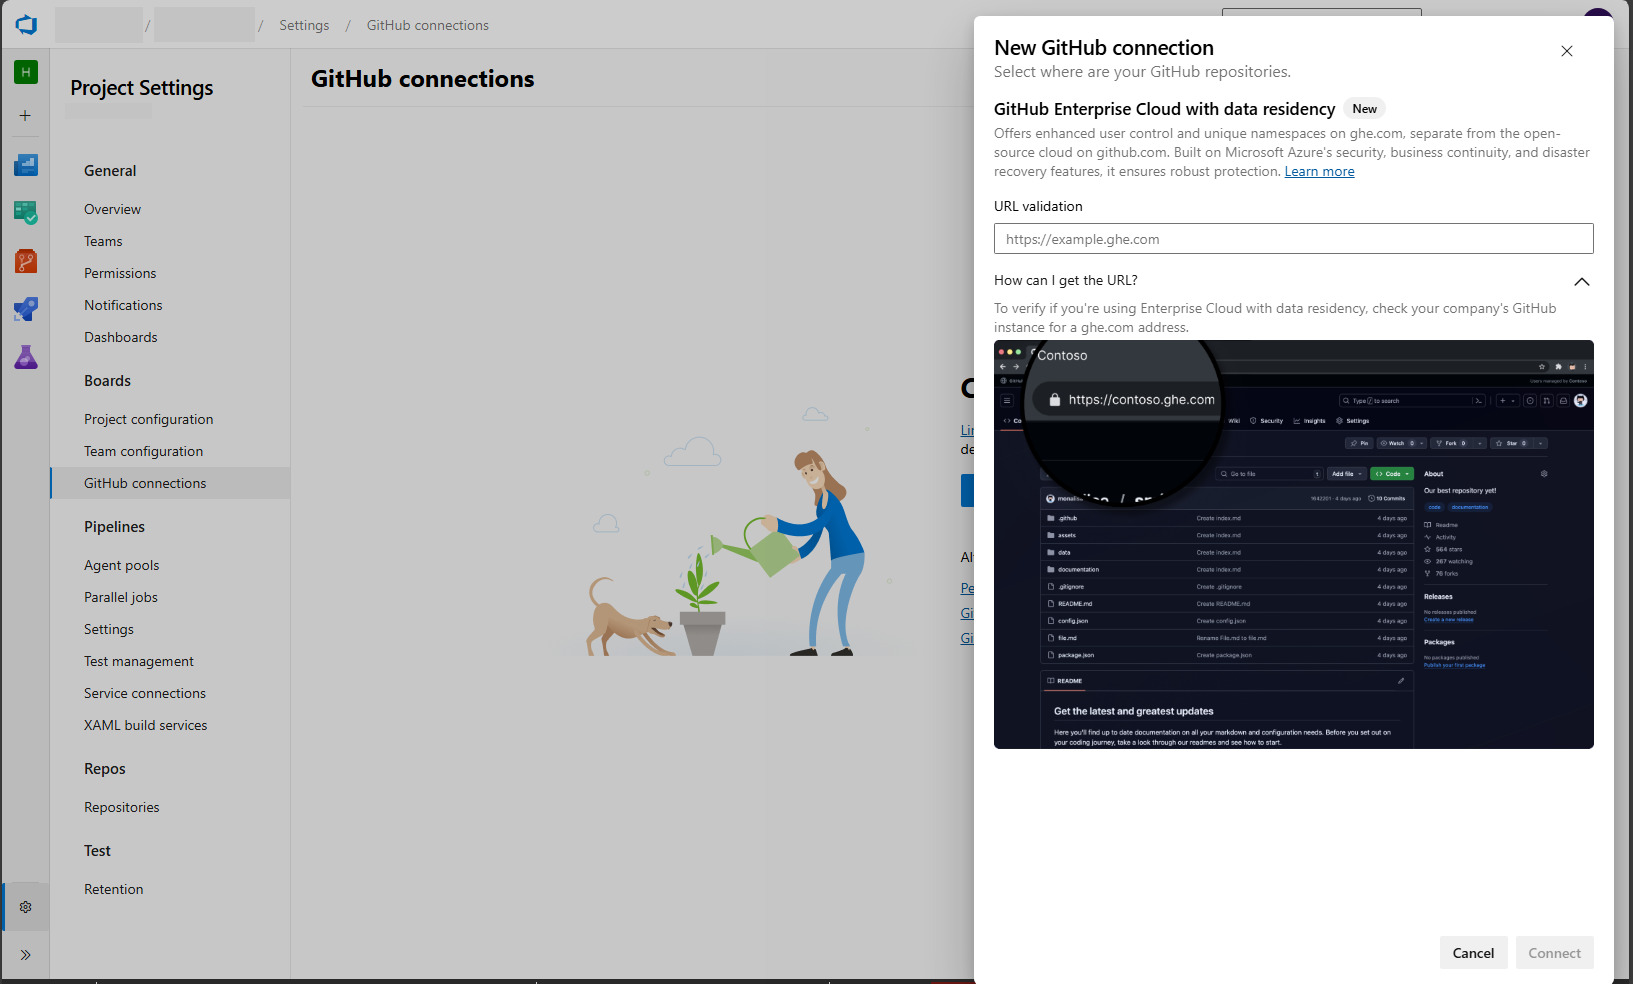Screen dimensions: 1633x984
Task: Open the Overview hub icon in sidebar
Action: [26, 165]
